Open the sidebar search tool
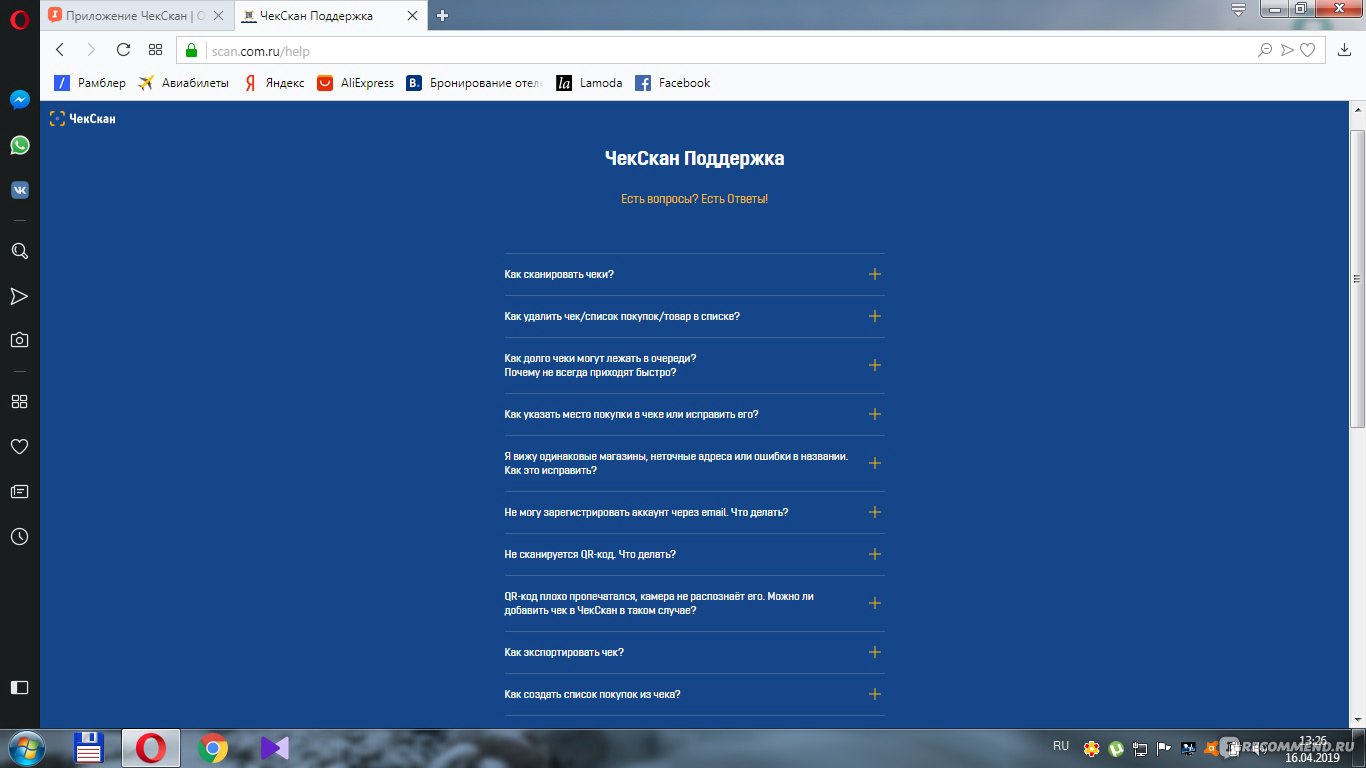The height and width of the screenshot is (768, 1366). 19,251
